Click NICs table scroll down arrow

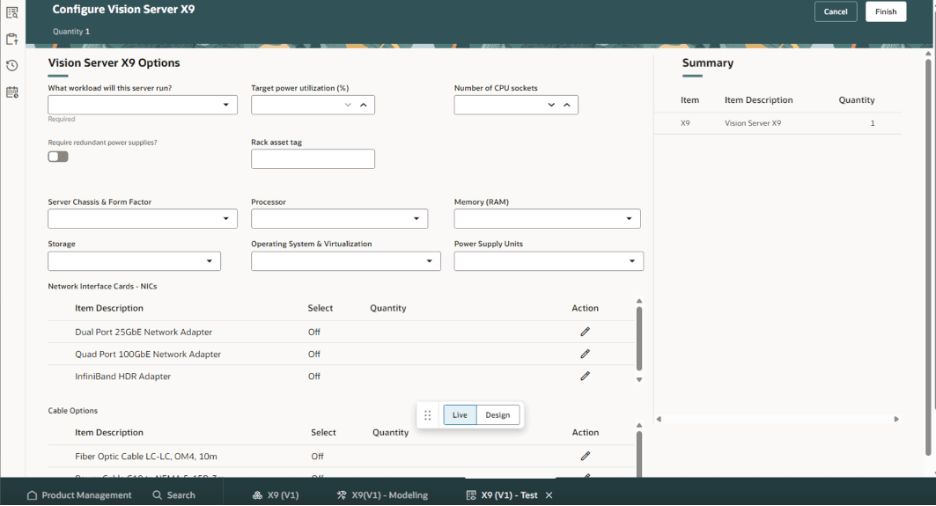click(639, 380)
